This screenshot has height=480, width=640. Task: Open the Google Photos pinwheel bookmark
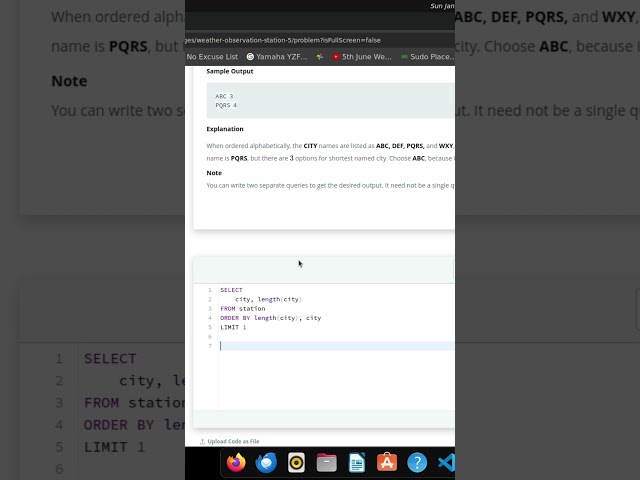tap(320, 57)
